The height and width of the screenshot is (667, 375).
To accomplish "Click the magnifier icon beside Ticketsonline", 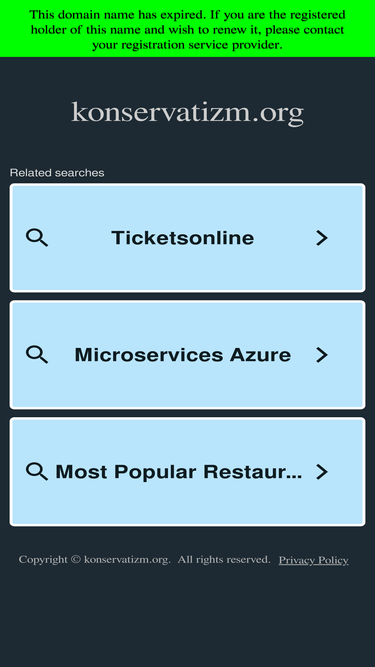I will [37, 237].
